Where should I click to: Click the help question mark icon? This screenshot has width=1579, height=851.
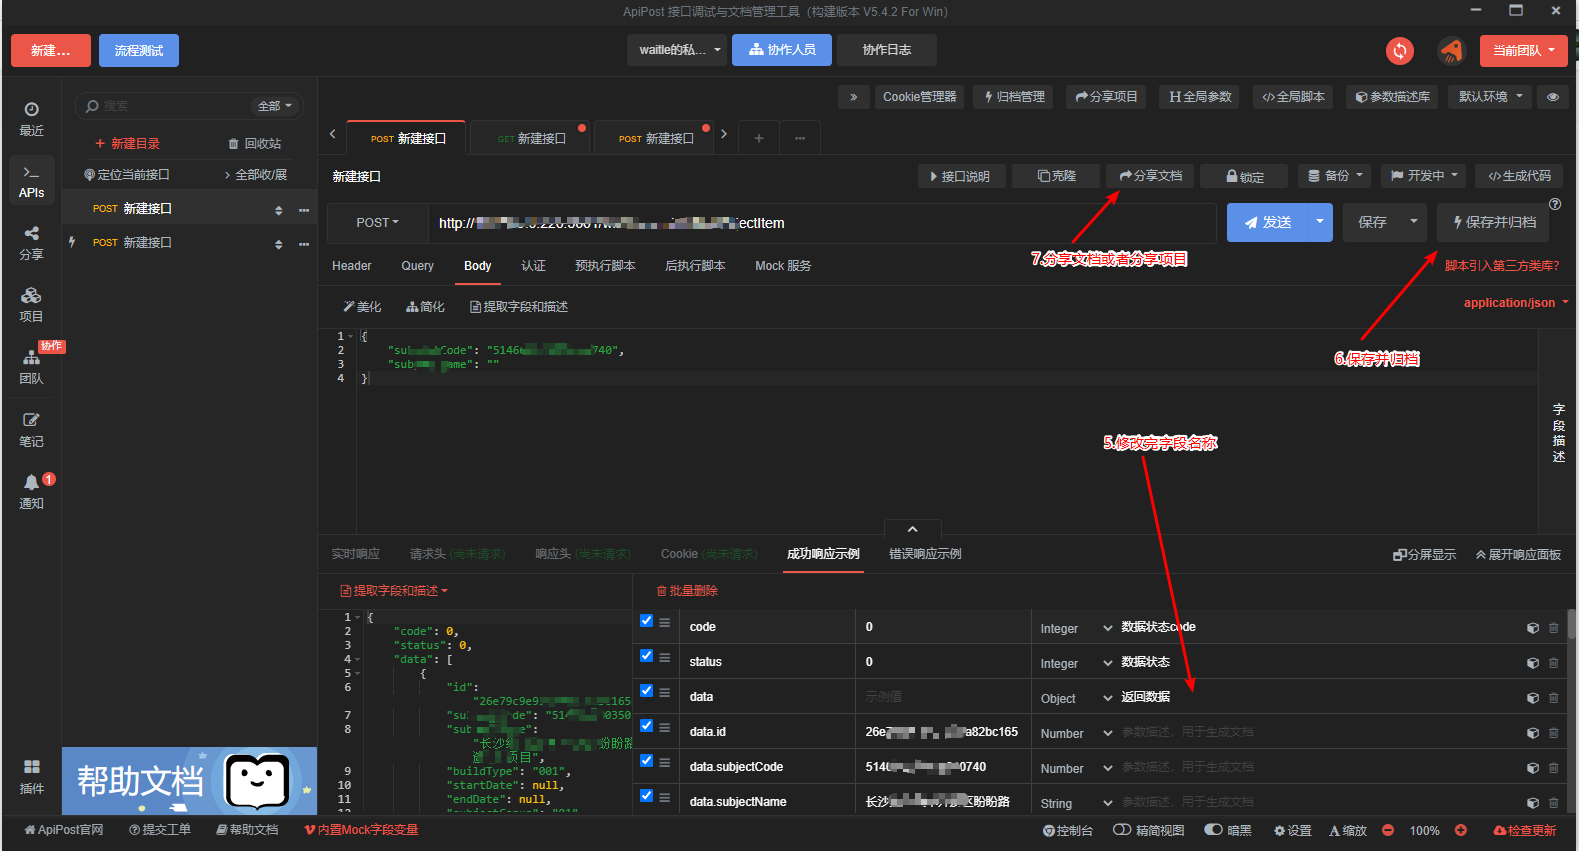point(1555,204)
